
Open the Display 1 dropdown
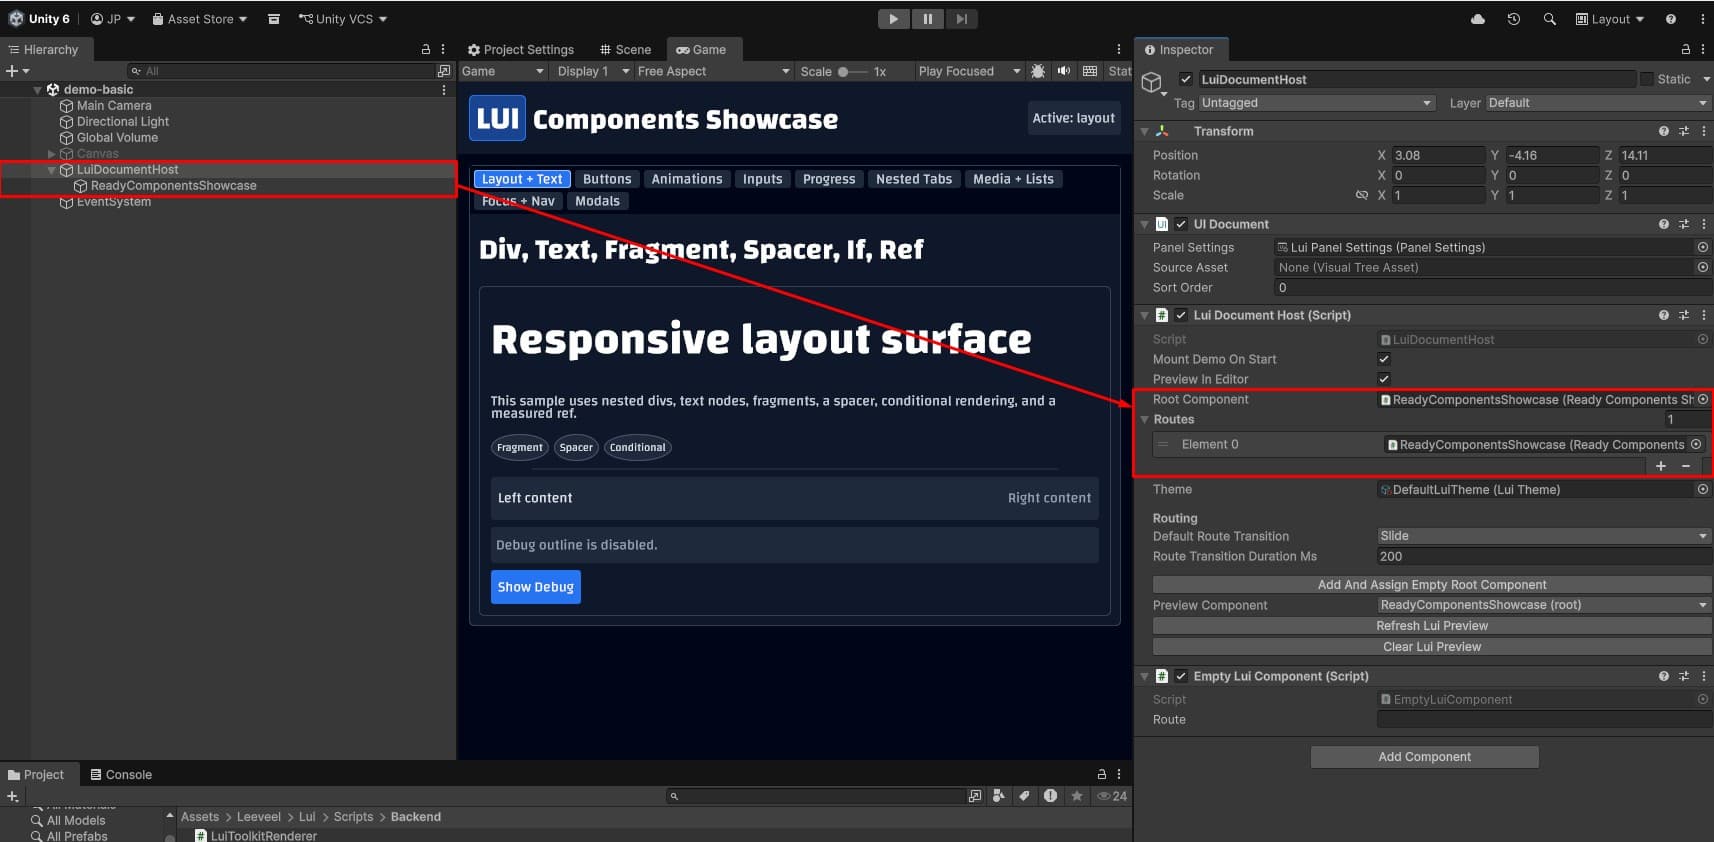pos(593,71)
